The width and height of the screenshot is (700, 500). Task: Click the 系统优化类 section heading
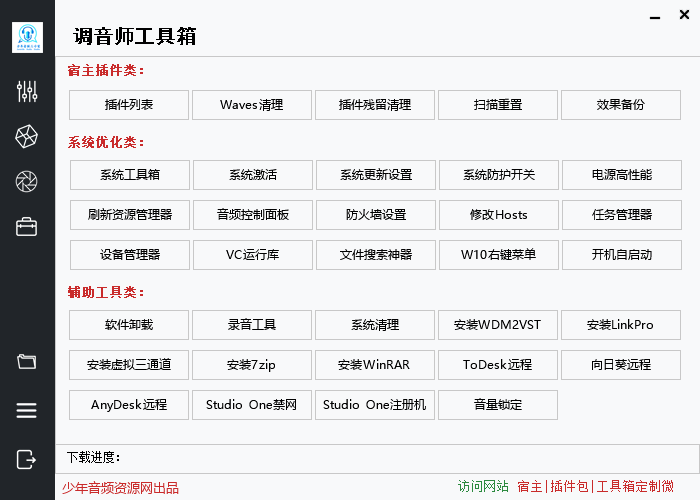click(106, 142)
